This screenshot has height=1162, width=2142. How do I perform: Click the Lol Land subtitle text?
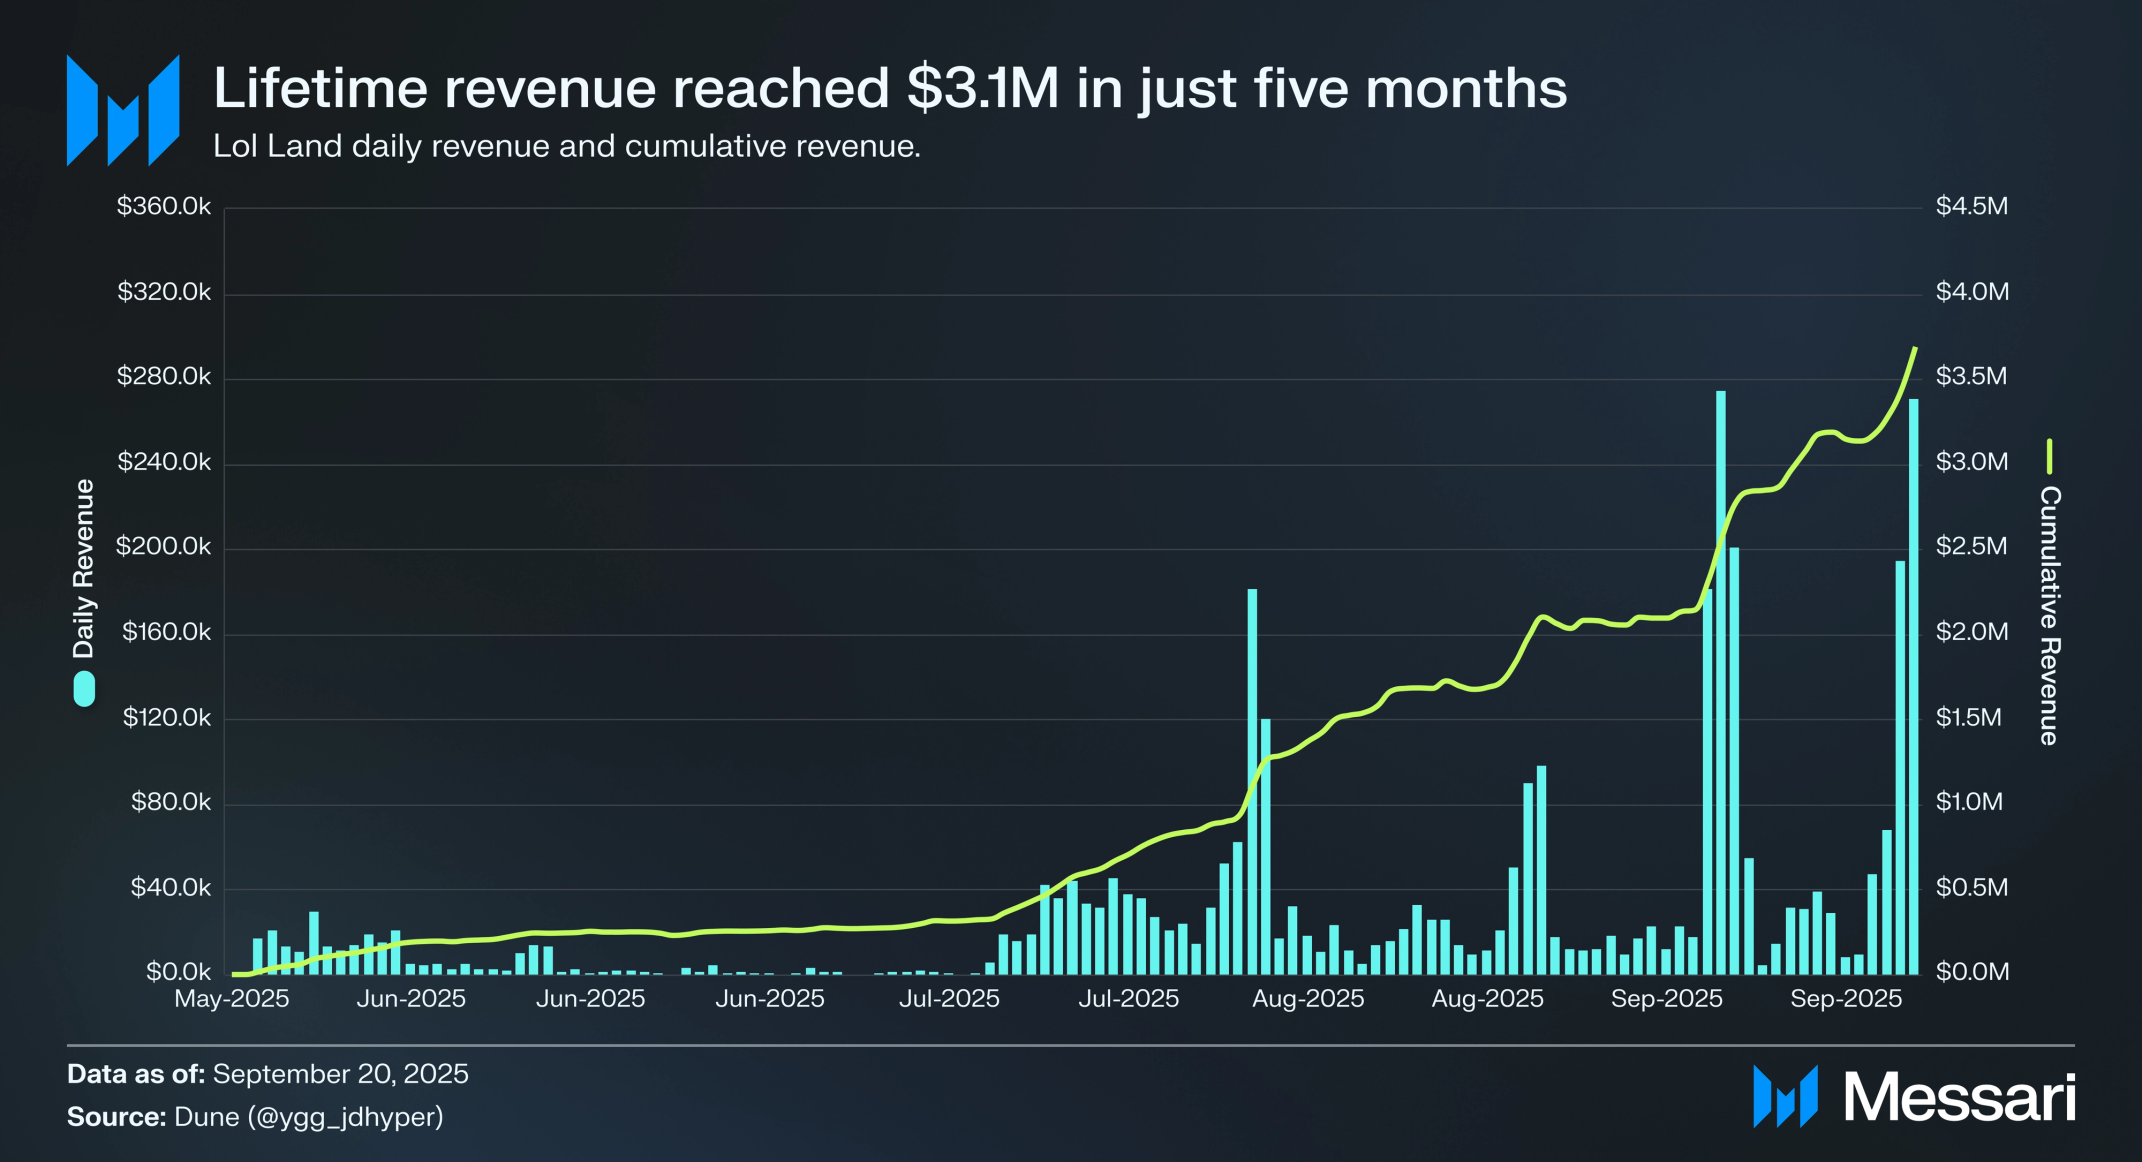pyautogui.click(x=566, y=146)
